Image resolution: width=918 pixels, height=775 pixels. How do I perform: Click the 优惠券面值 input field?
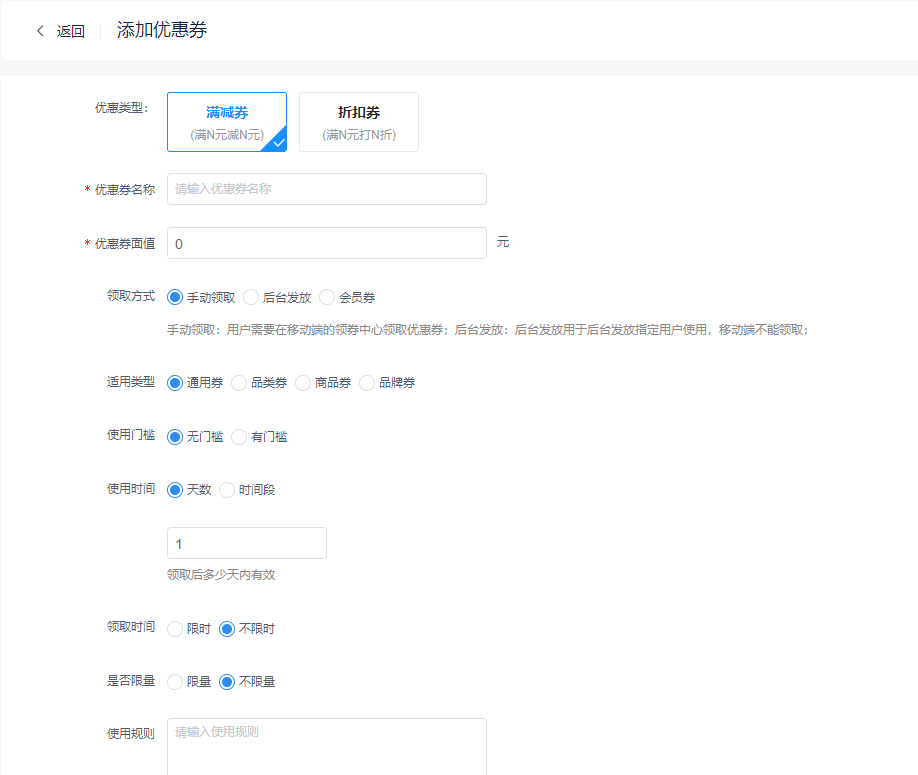pyautogui.click(x=327, y=243)
